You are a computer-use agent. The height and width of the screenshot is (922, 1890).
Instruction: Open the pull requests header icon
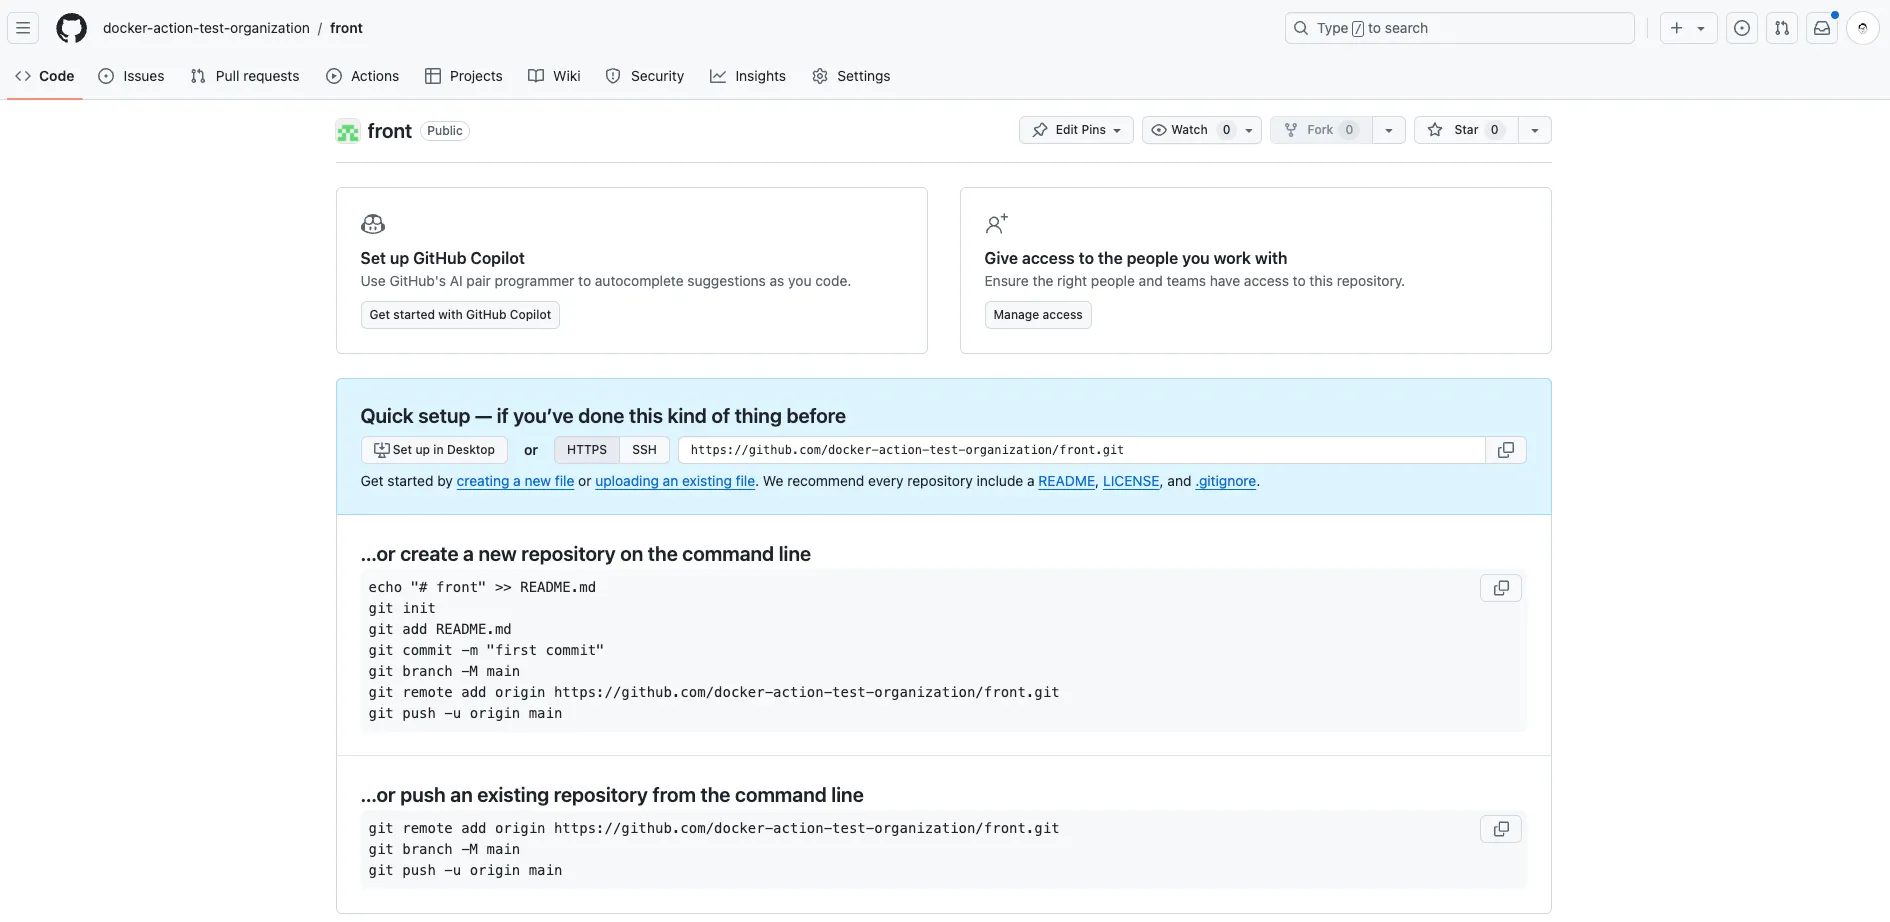point(1782,28)
